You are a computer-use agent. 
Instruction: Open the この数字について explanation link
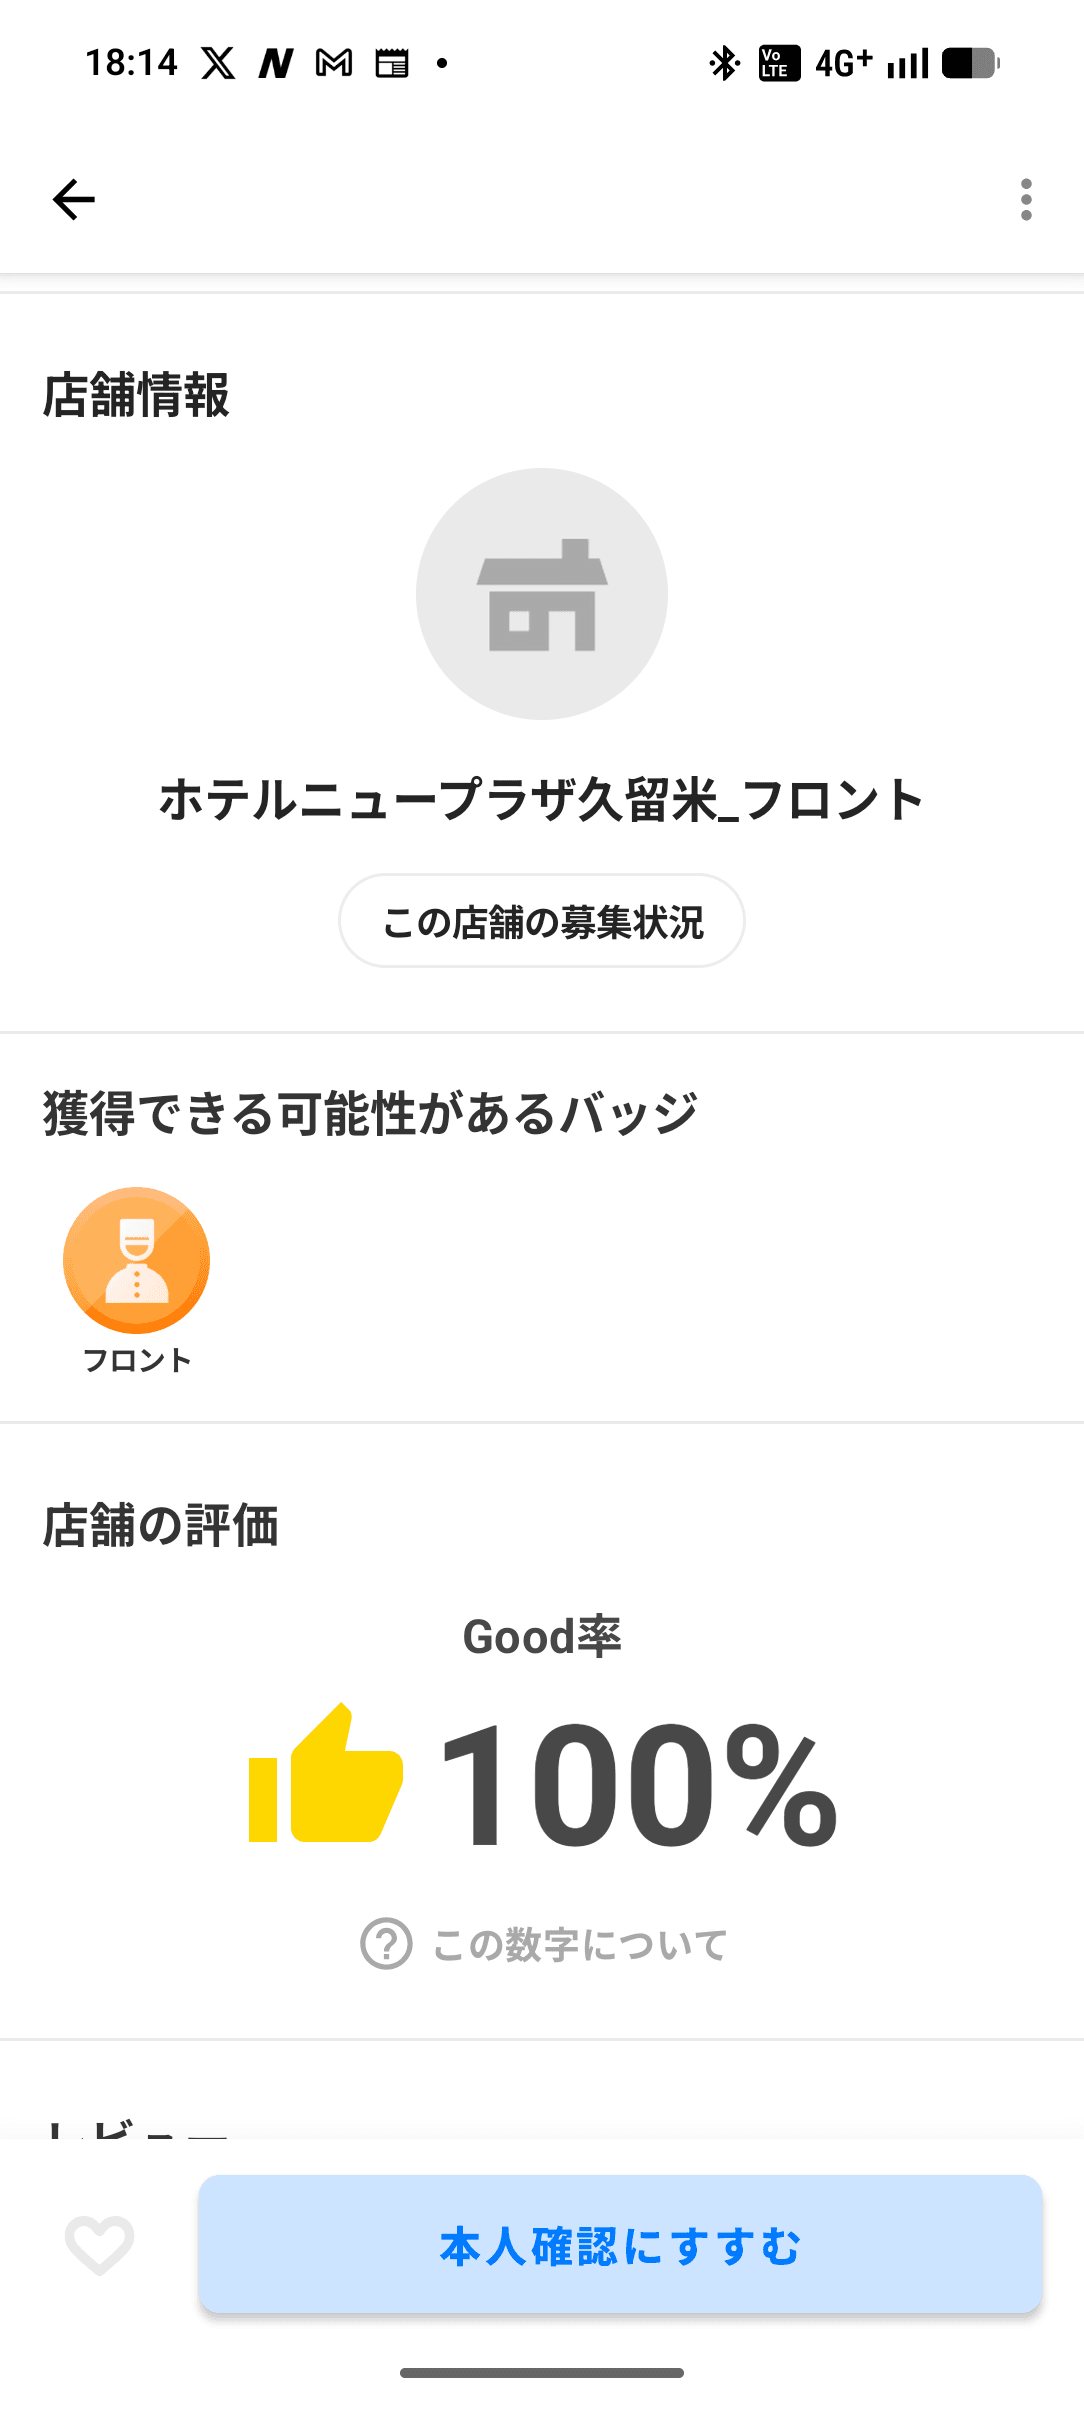pos(580,1945)
